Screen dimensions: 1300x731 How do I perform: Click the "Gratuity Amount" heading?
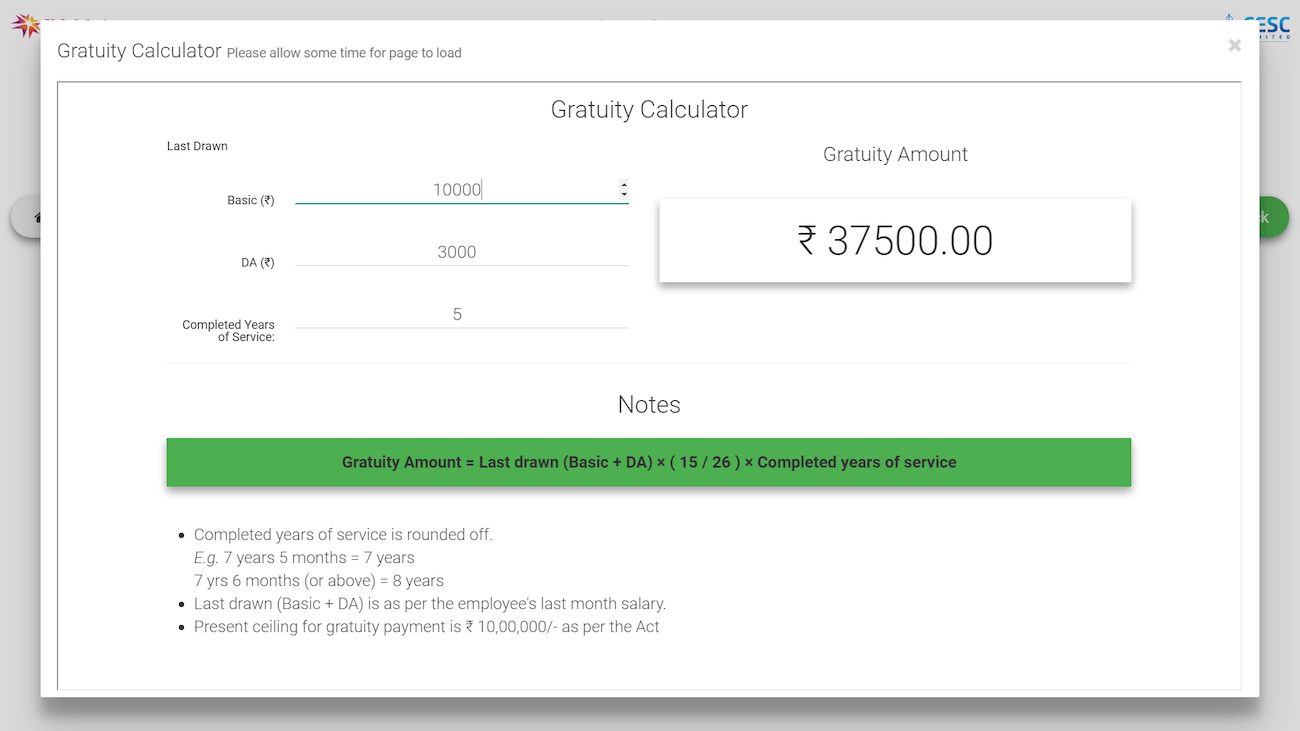(x=895, y=154)
